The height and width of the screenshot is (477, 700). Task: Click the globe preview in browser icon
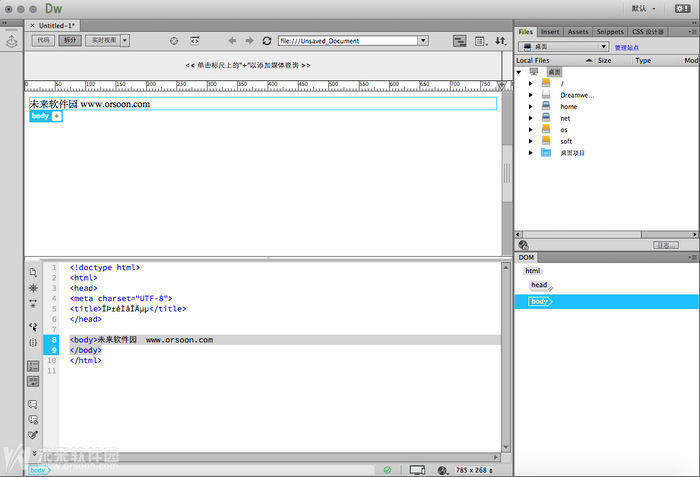tap(443, 470)
